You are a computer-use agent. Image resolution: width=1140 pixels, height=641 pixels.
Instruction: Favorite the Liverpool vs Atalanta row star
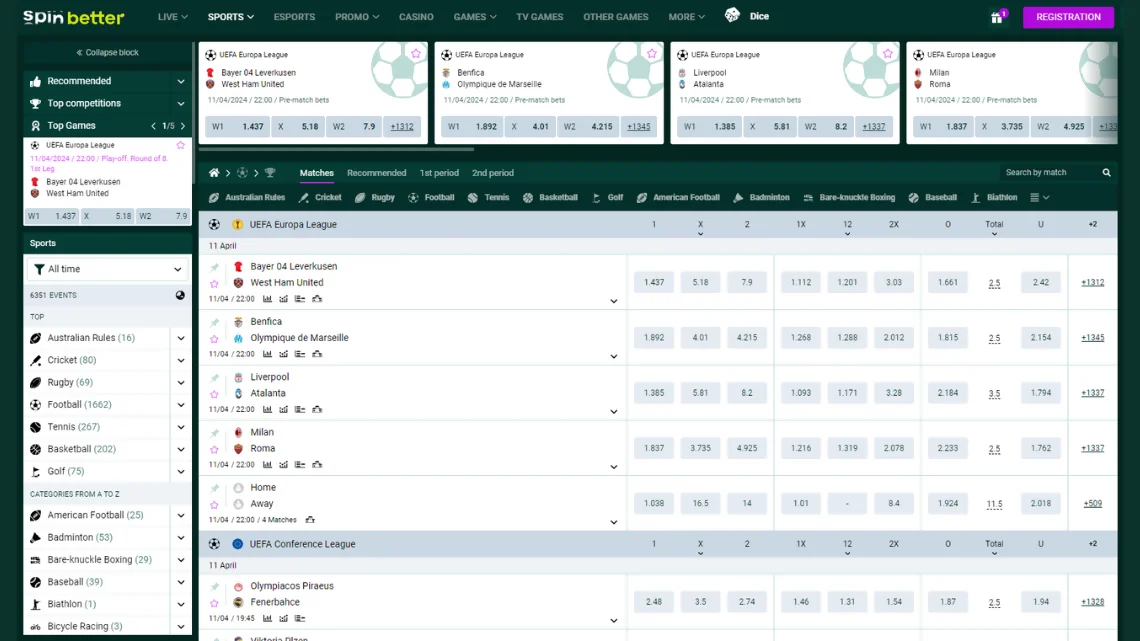[214, 394]
